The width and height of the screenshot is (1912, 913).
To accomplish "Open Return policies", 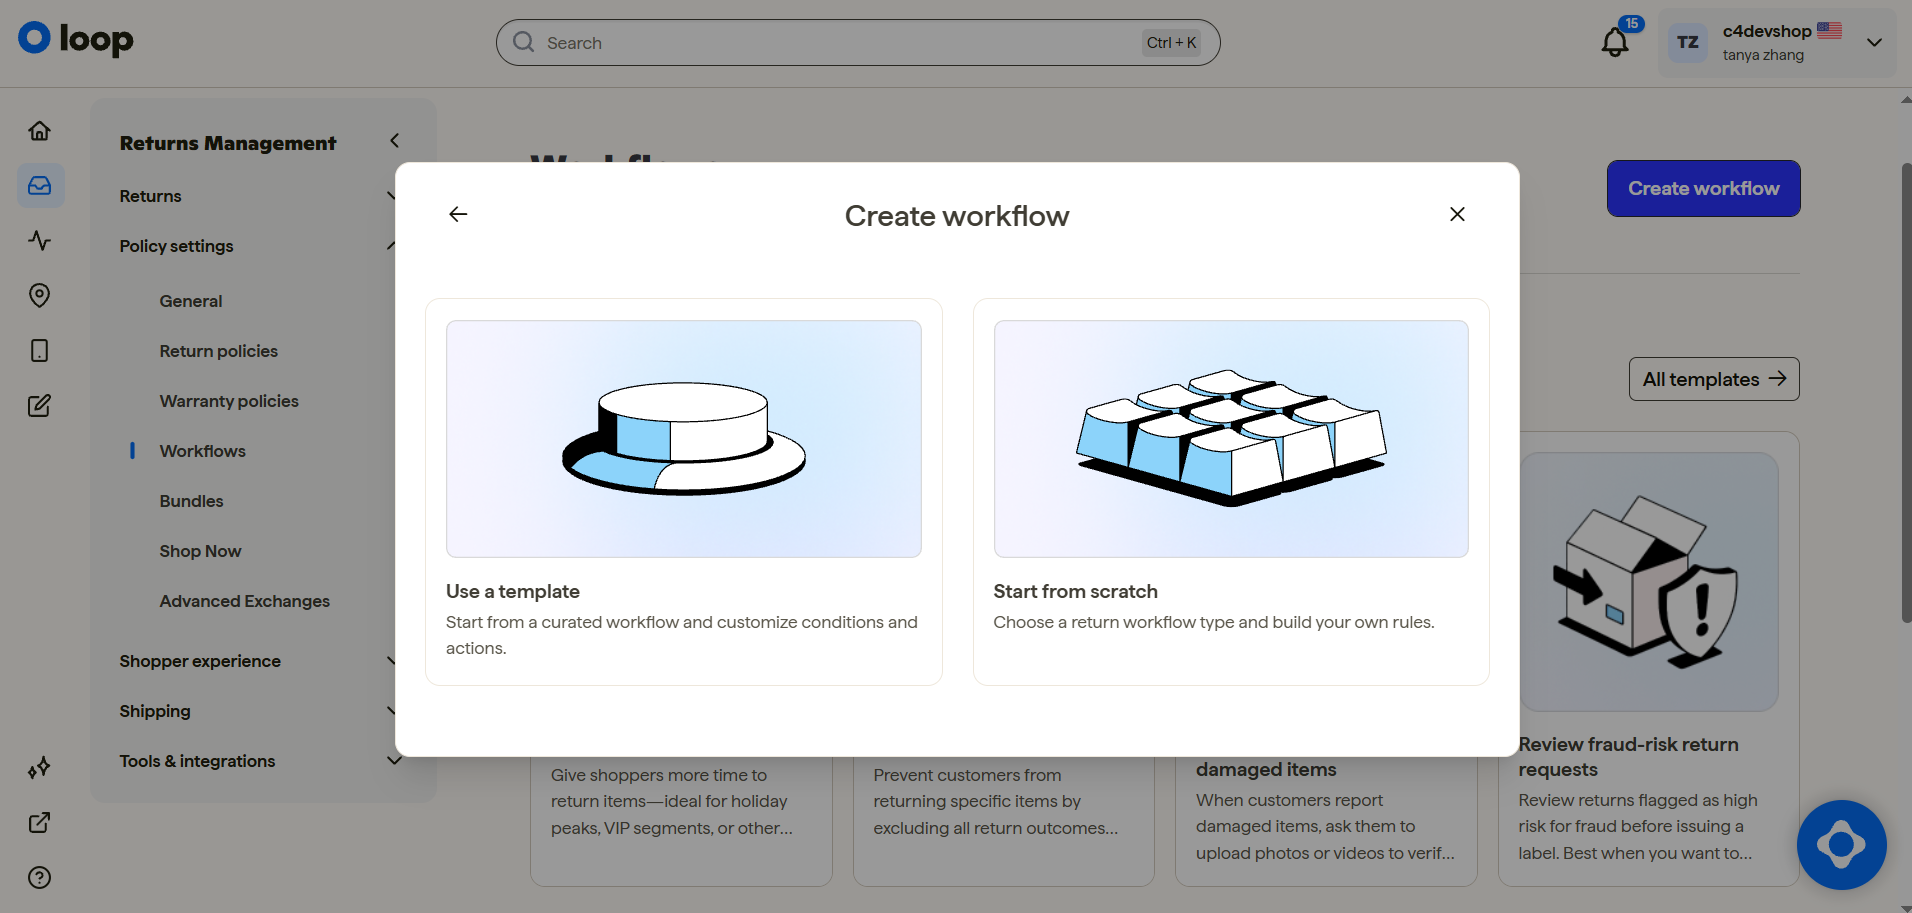I will 219,351.
